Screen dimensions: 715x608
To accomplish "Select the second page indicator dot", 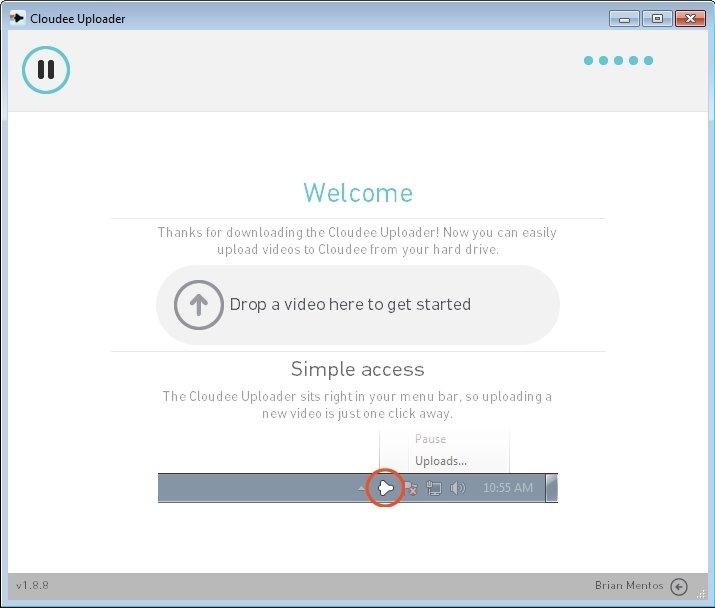I will point(603,61).
